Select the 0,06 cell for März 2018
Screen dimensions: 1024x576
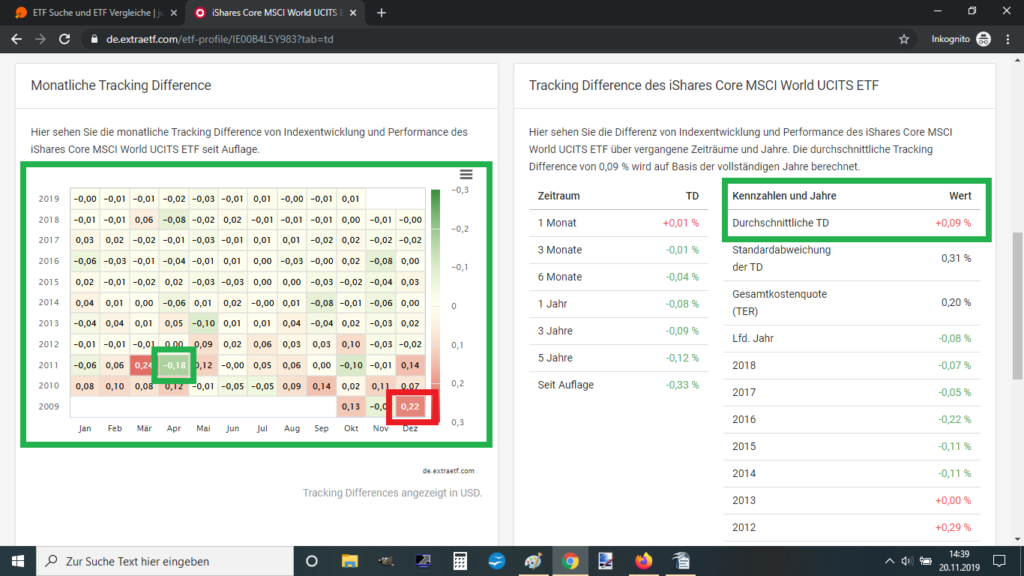(144, 219)
